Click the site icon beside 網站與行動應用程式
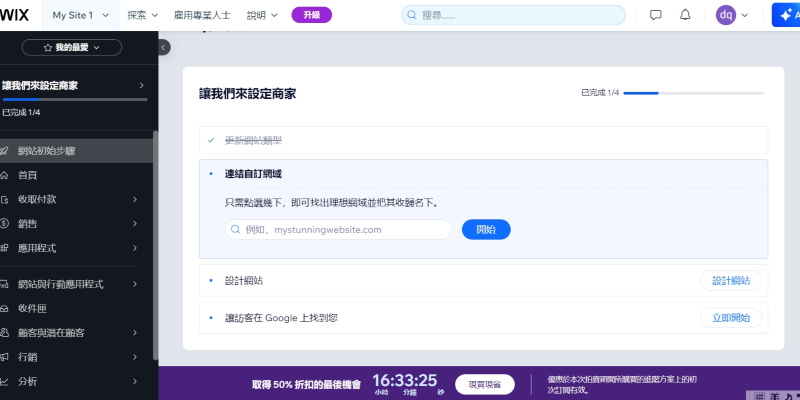Image resolution: width=800 pixels, height=400 pixels. [5, 284]
